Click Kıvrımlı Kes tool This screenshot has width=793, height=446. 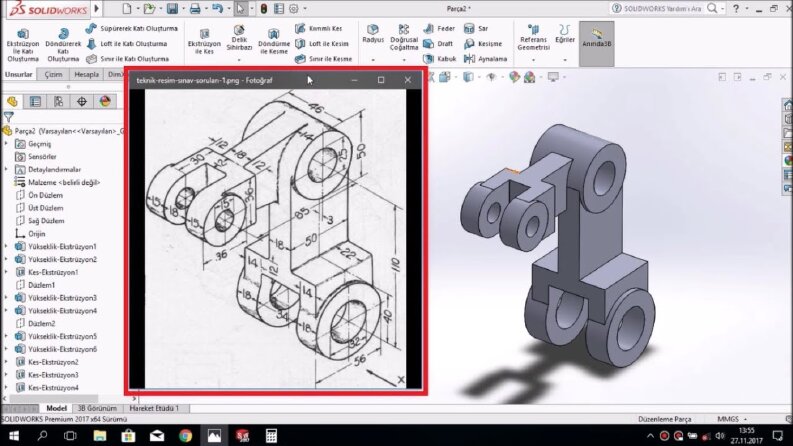pos(319,28)
